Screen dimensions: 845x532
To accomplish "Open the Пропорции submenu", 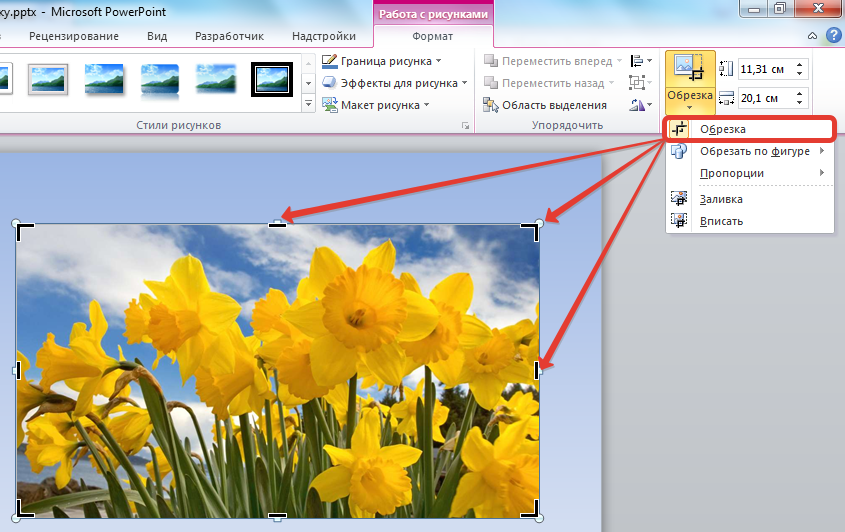I will coord(750,173).
